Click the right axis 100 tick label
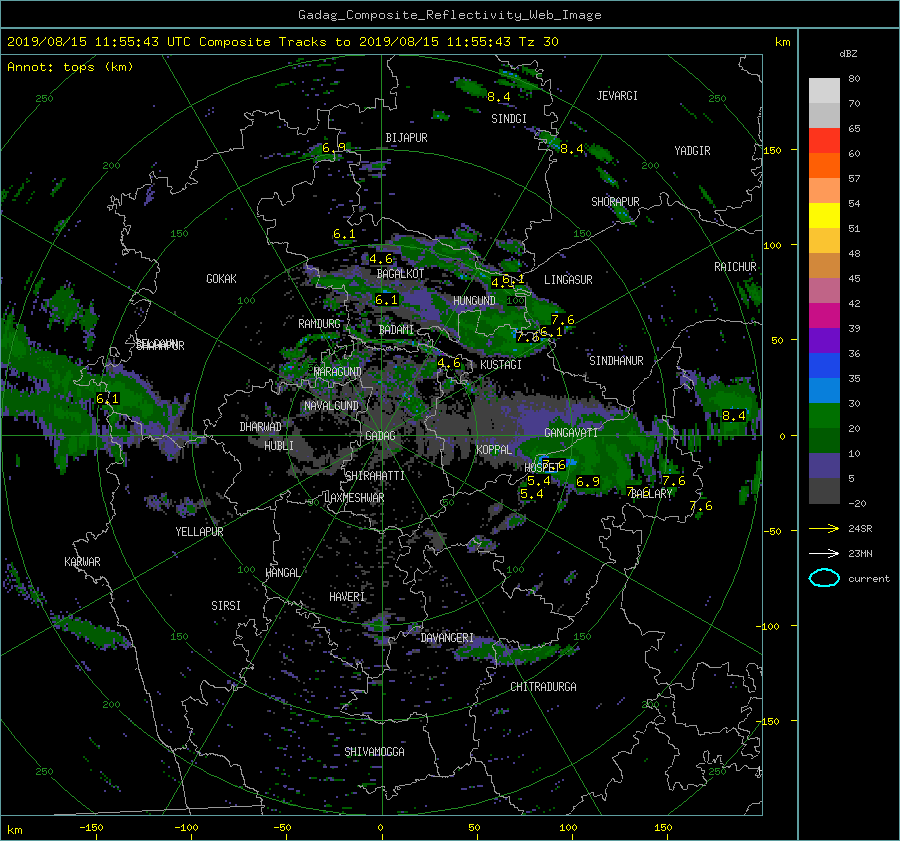This screenshot has height=841, width=900. tap(772, 246)
